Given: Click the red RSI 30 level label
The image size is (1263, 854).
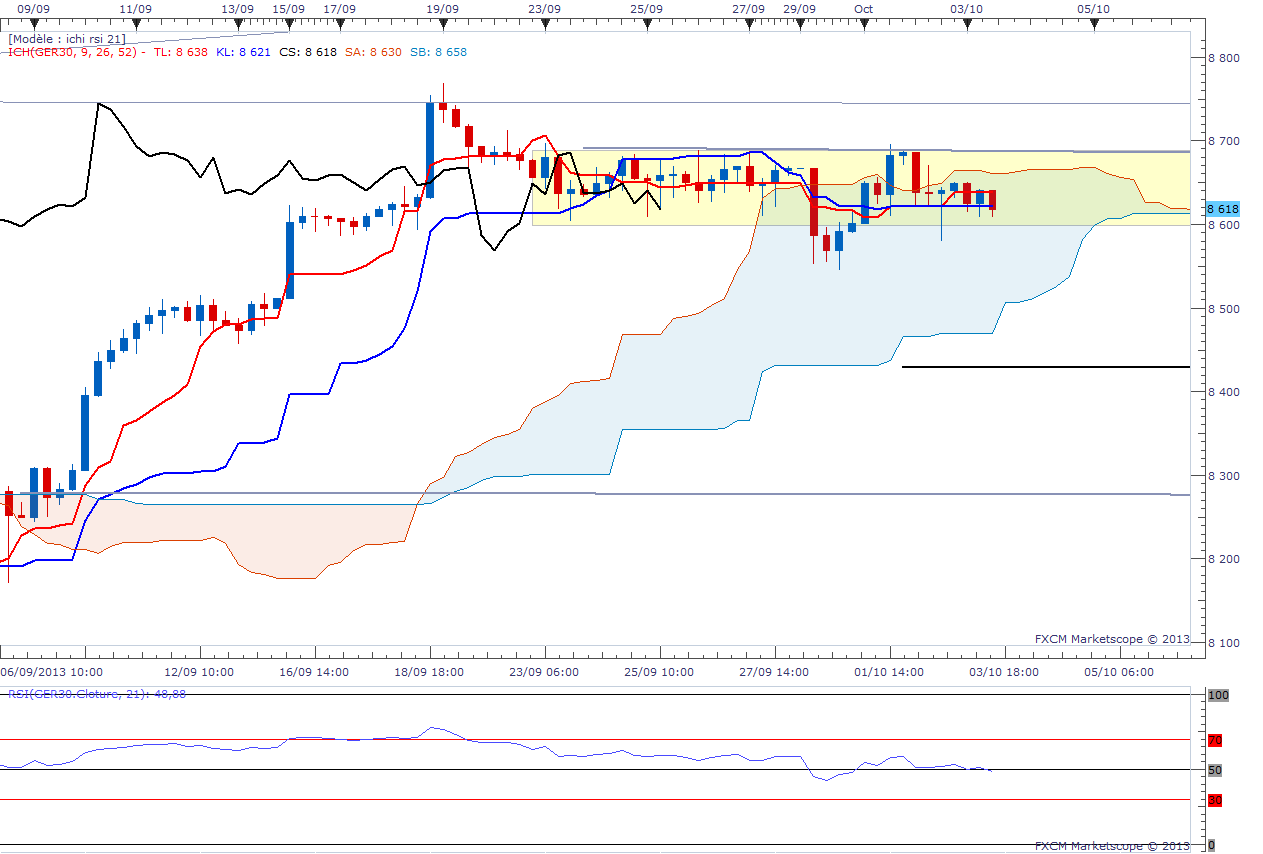Looking at the screenshot, I should pyautogui.click(x=1215, y=800).
